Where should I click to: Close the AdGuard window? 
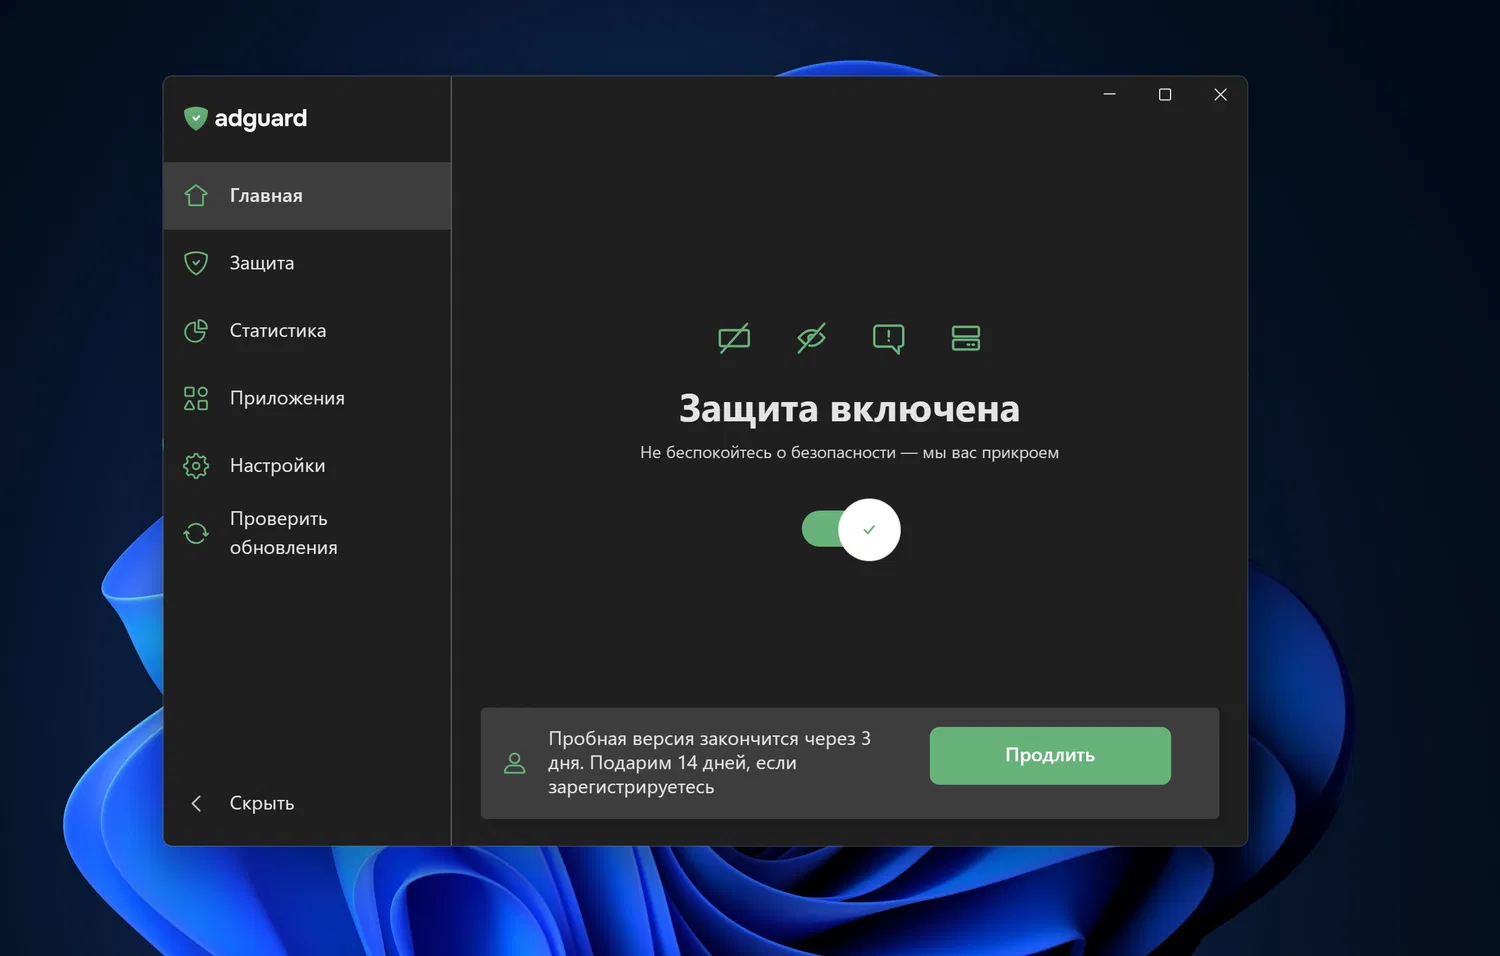(x=1220, y=94)
